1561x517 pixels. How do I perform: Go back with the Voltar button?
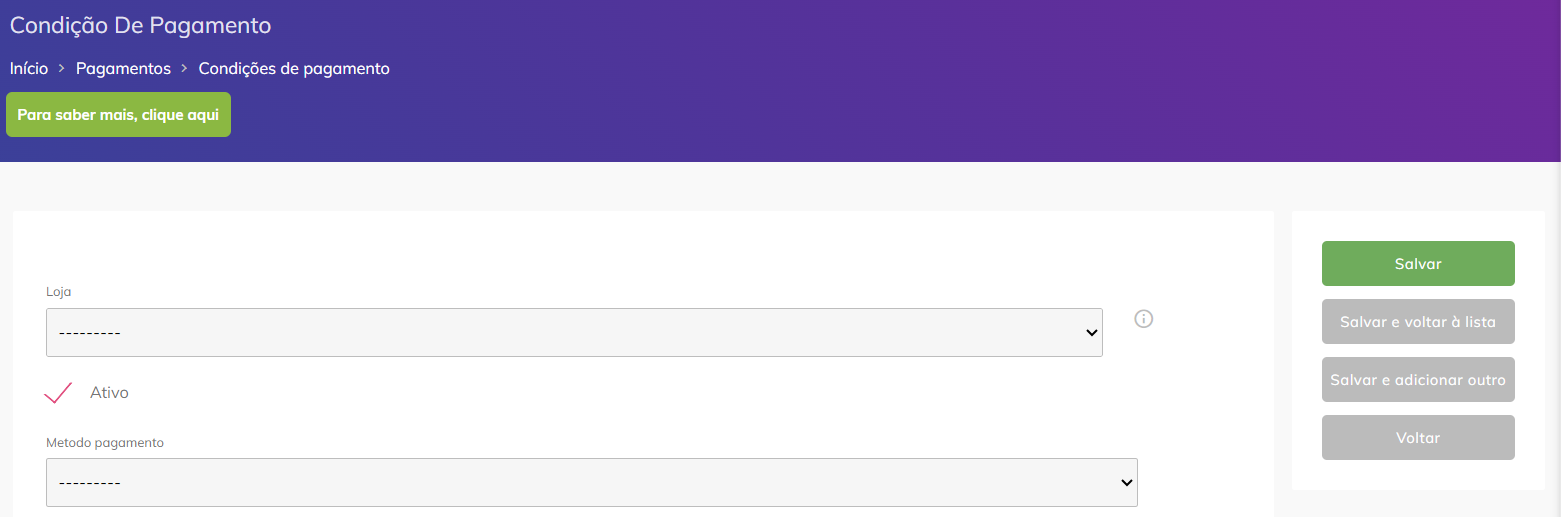tap(1418, 438)
